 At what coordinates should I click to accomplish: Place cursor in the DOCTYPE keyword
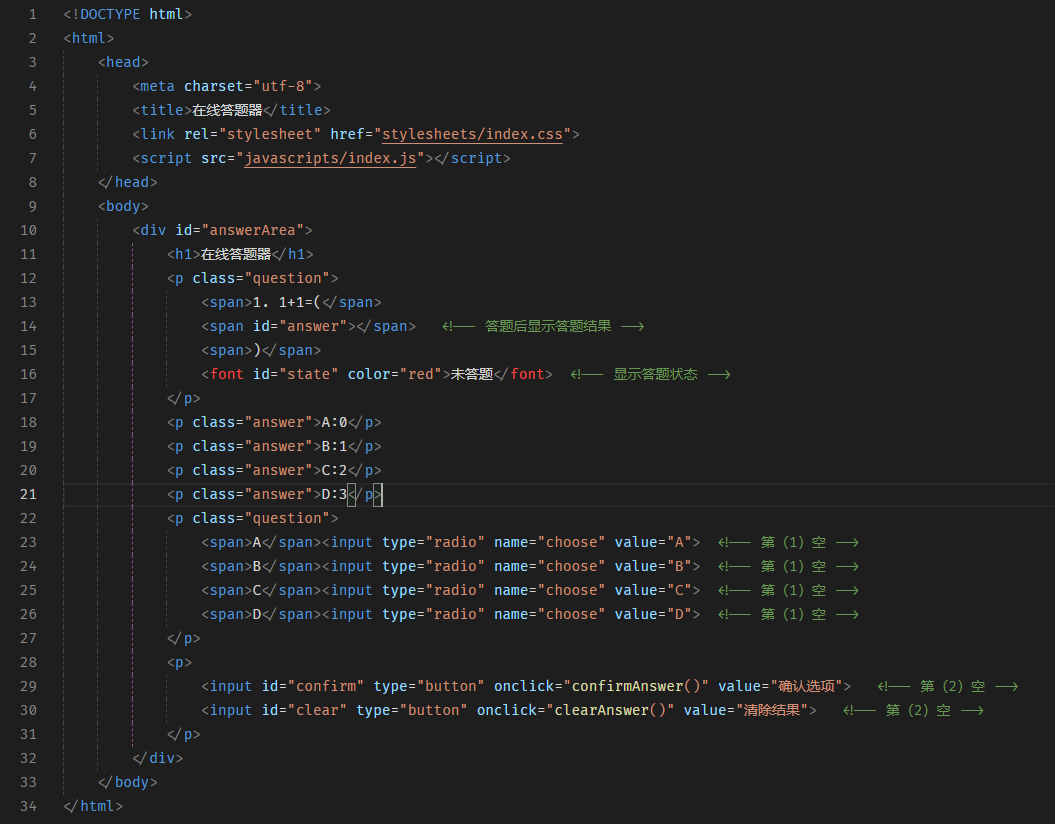click(x=110, y=14)
